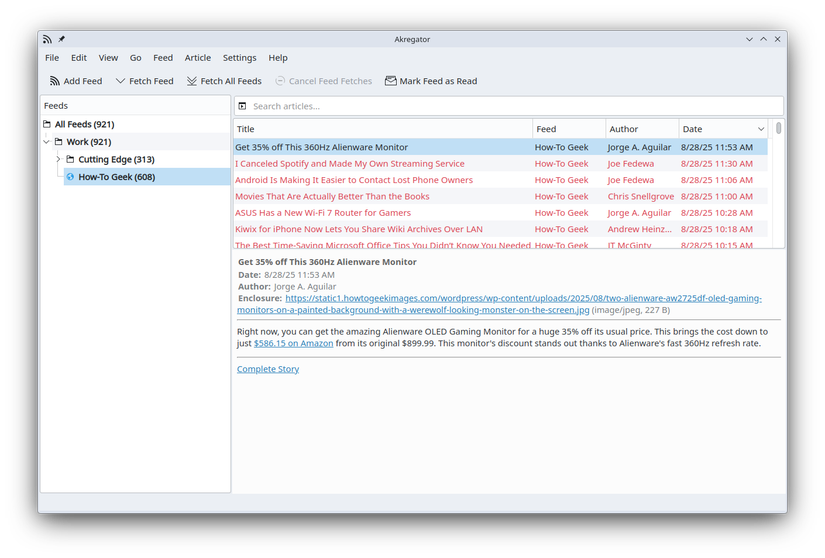Open the Settings menu
This screenshot has height=558, width=825.
click(239, 58)
